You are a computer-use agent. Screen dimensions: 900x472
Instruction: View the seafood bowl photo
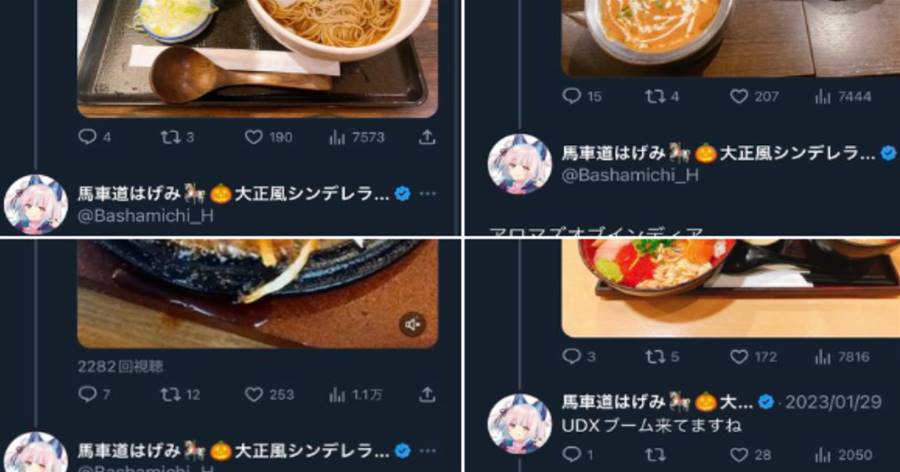tap(731, 288)
